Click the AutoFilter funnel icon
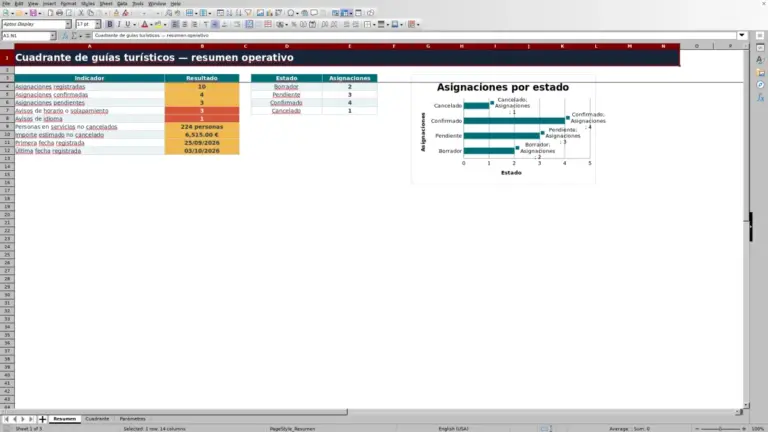The height and width of the screenshot is (432, 768). [248, 13]
